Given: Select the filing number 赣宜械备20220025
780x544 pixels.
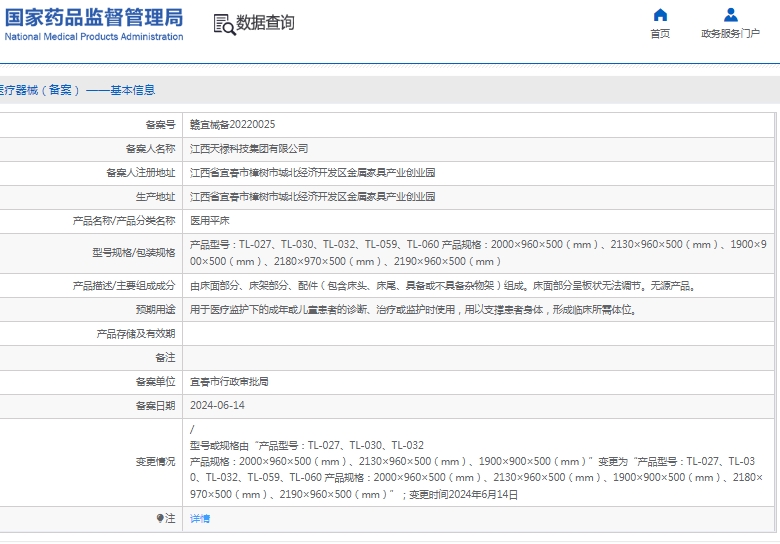Looking at the screenshot, I should point(232,124).
